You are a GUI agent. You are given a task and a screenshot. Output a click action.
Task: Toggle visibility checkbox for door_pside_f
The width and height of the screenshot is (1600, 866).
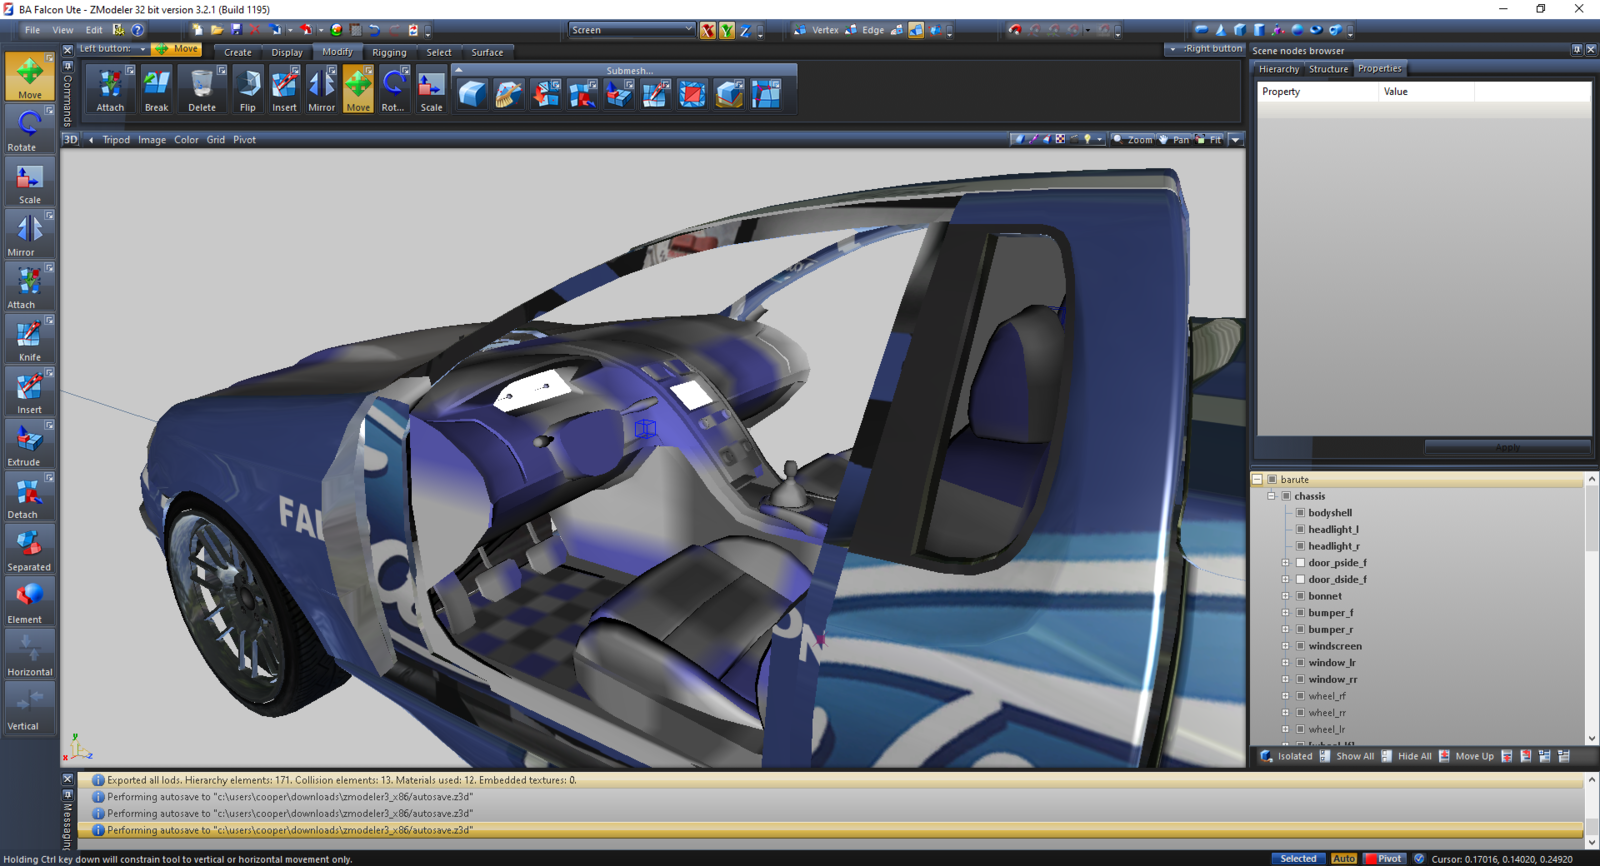coord(1300,563)
